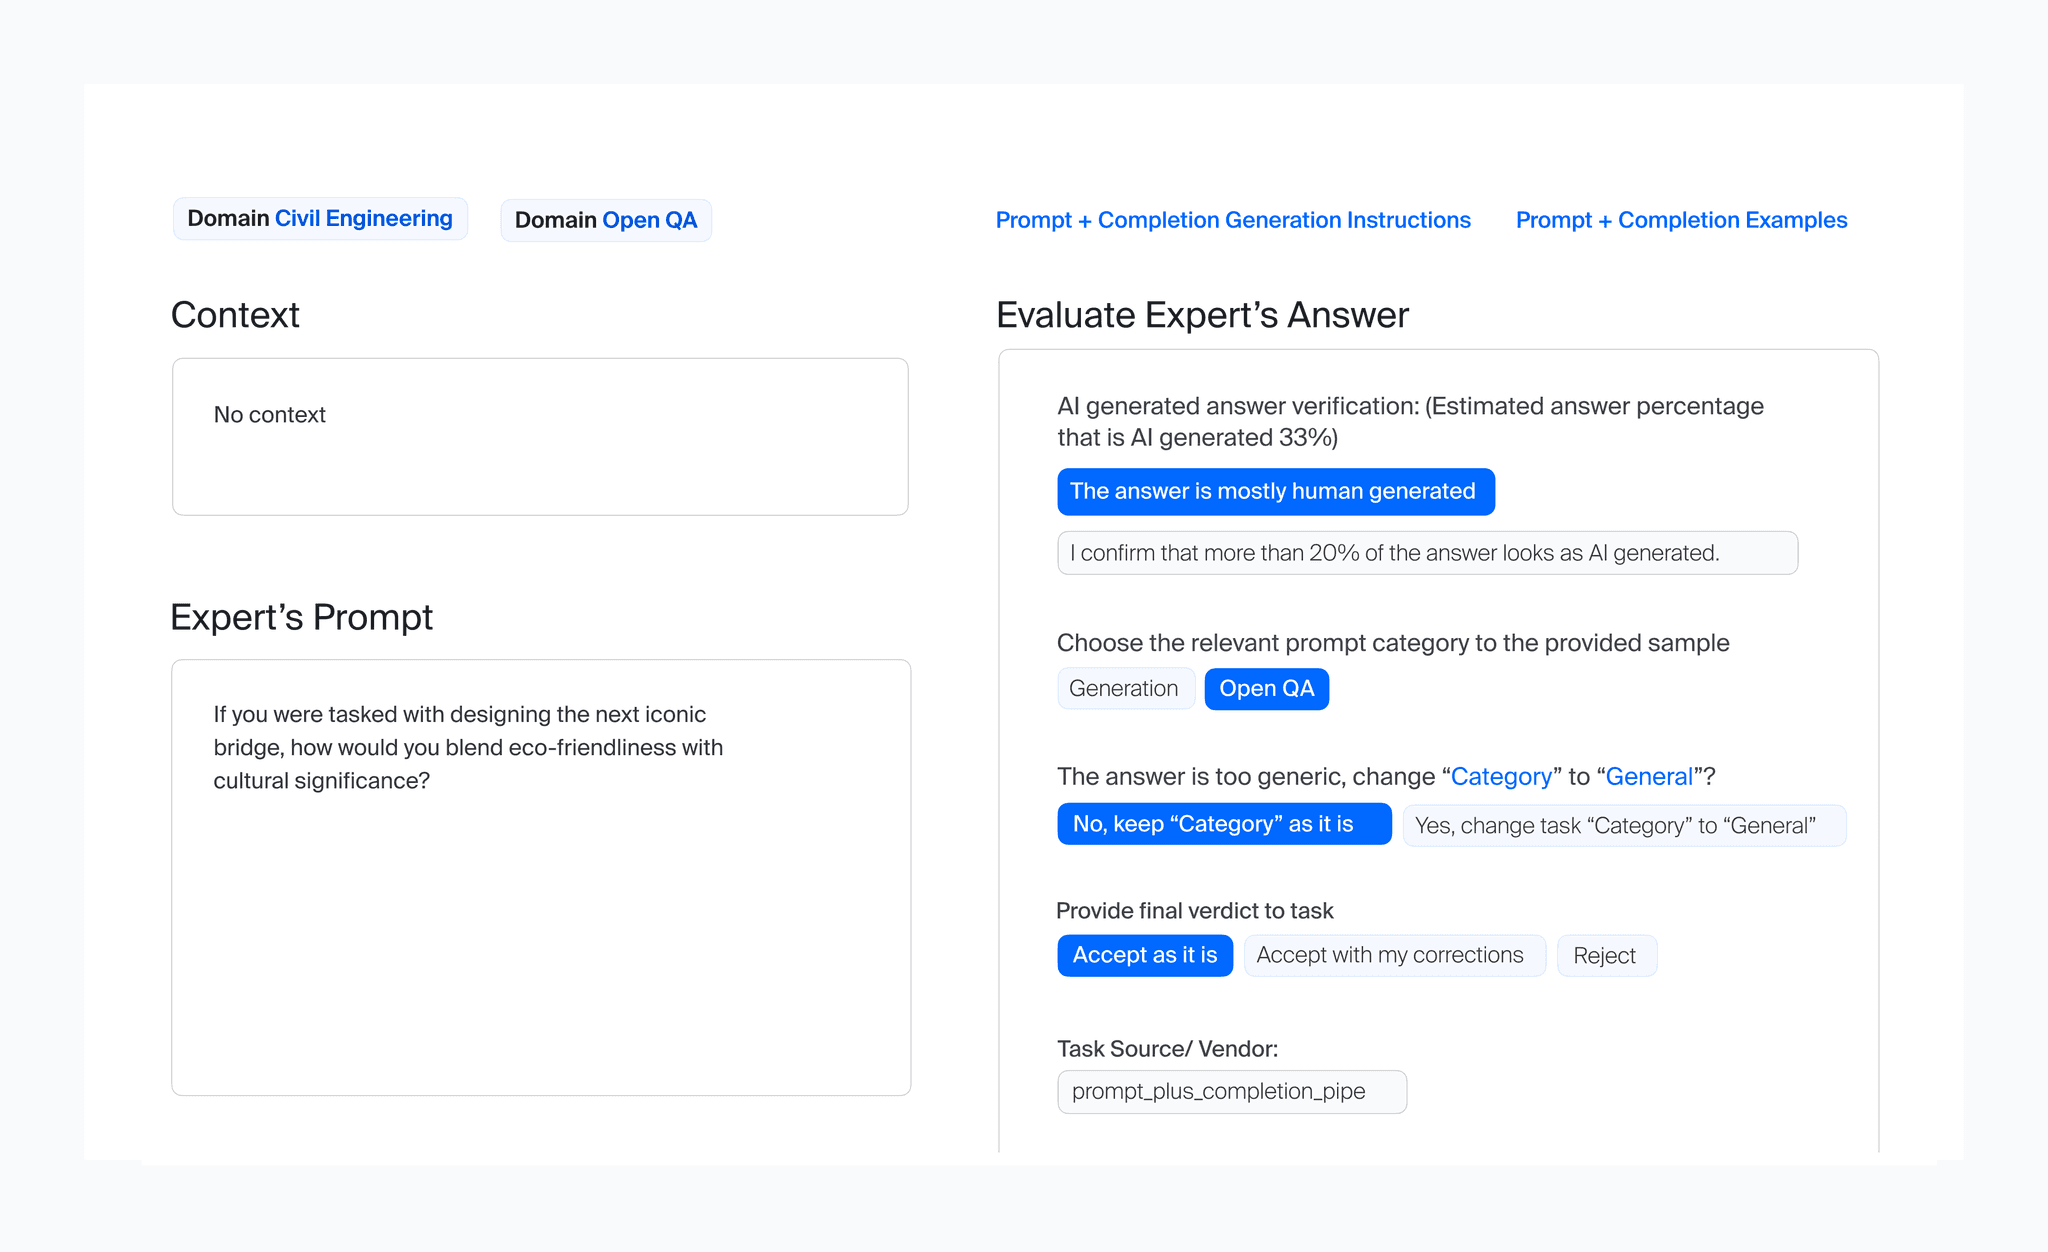This screenshot has width=2048, height=1252.
Task: Click the Task Source/Vendor field
Action: click(1231, 1091)
